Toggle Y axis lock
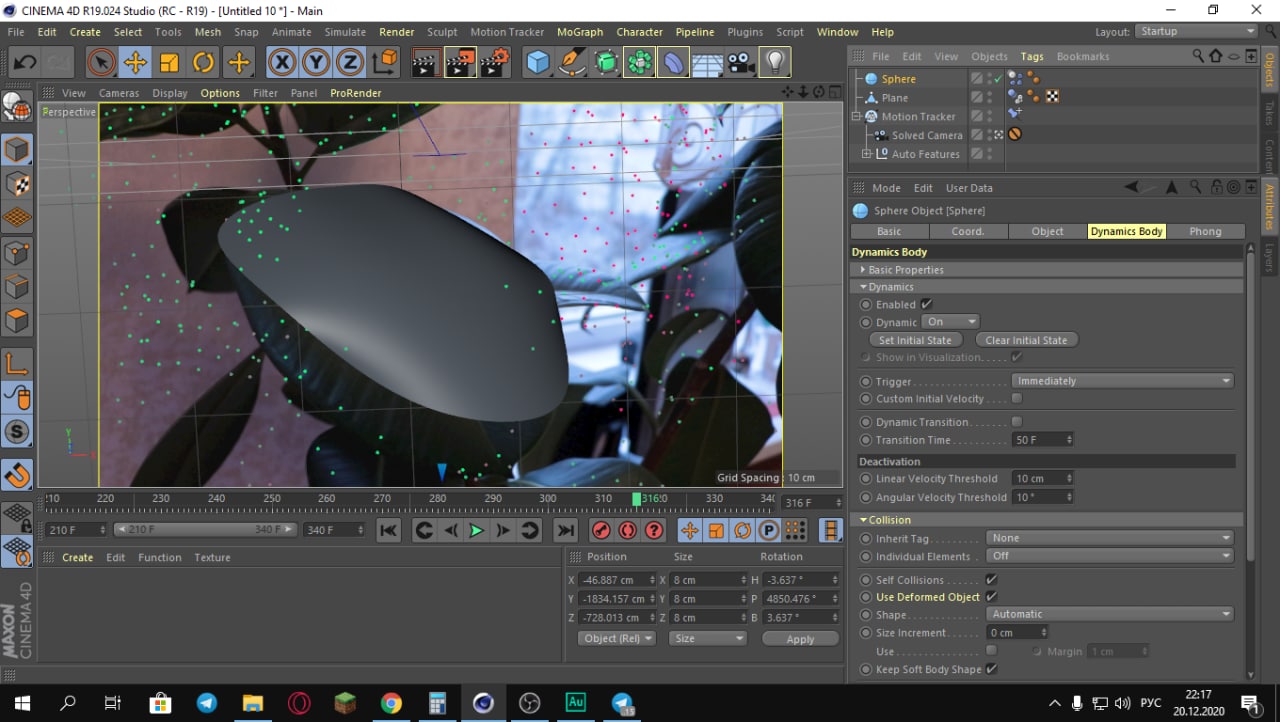 coord(316,63)
